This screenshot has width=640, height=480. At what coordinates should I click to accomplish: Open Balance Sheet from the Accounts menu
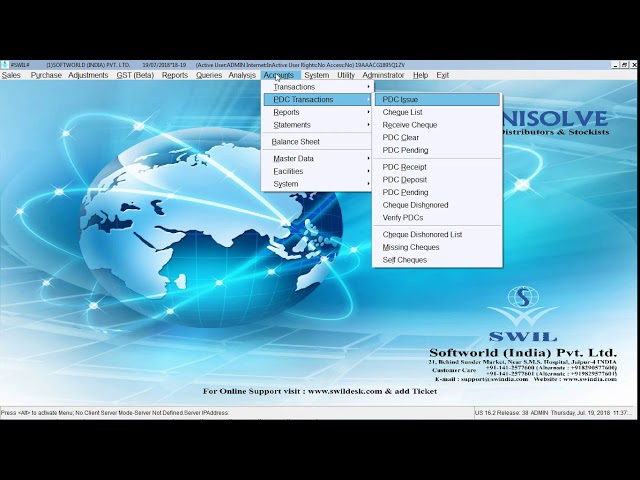pos(318,142)
